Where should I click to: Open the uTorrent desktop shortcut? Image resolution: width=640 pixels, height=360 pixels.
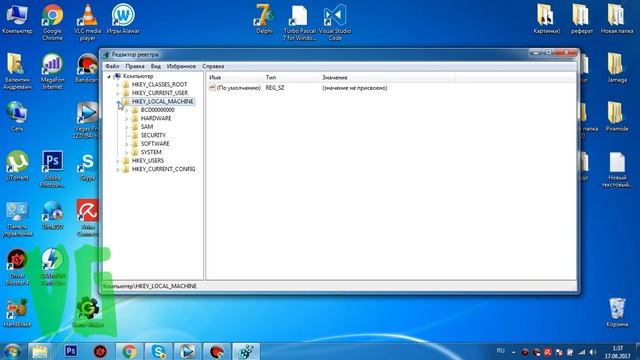click(17, 165)
